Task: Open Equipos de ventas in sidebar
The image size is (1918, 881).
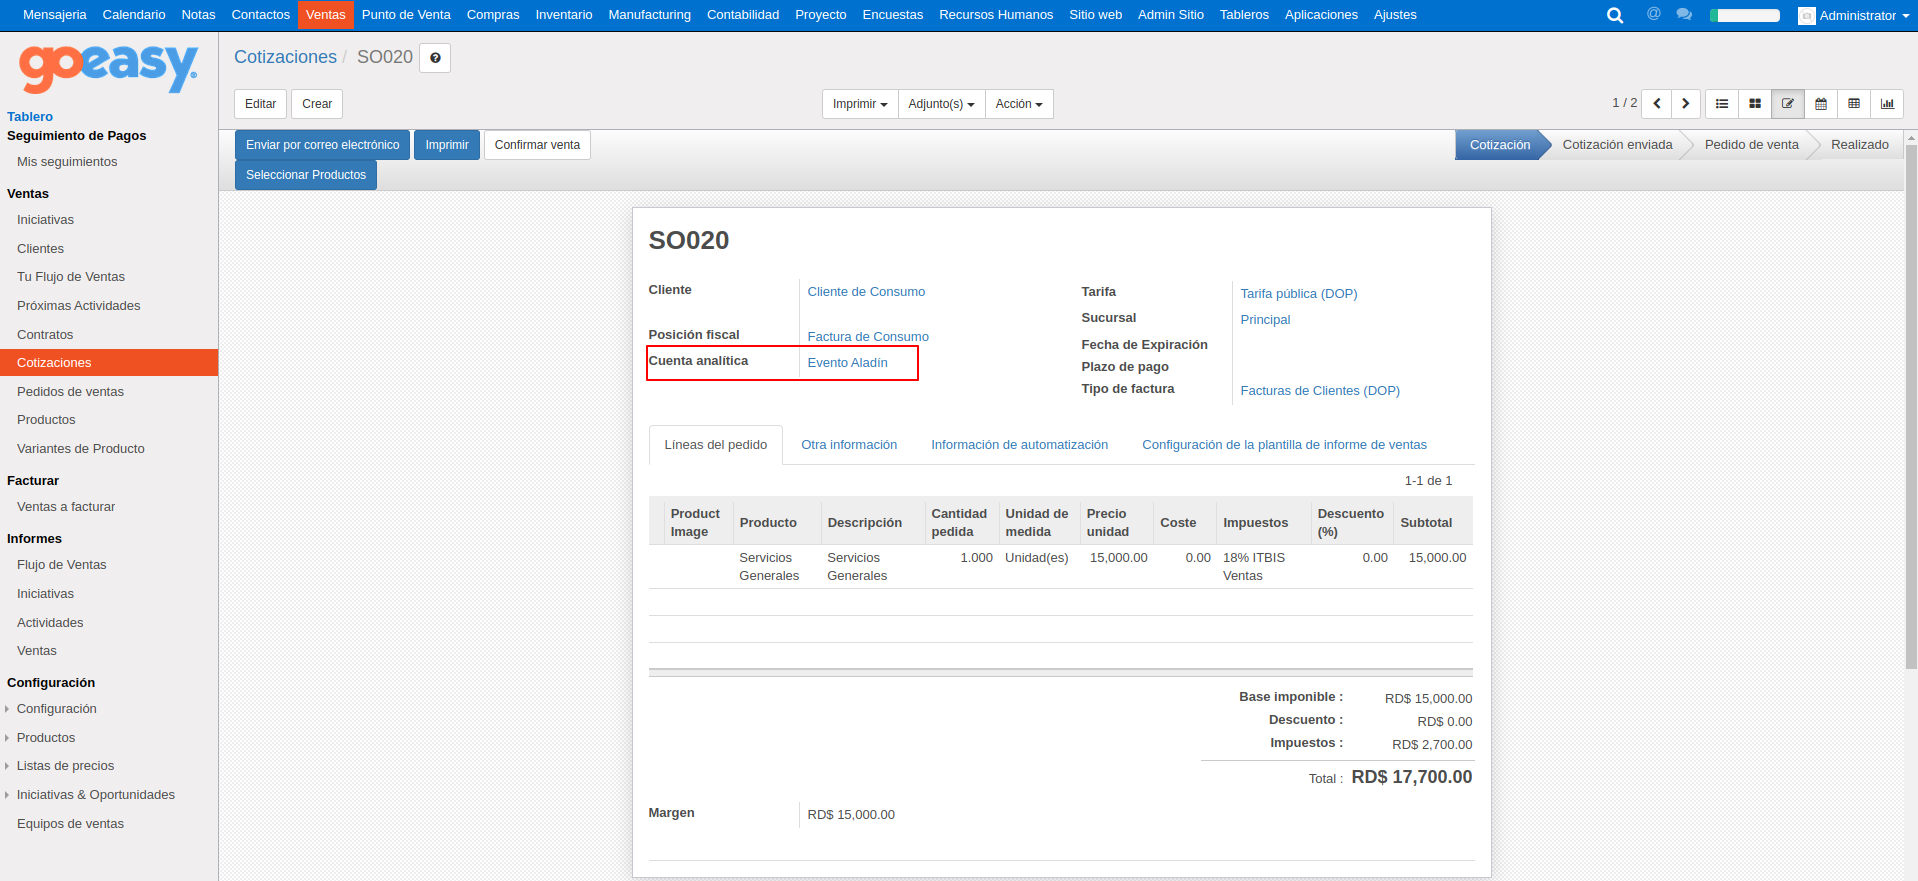Action: pos(70,824)
